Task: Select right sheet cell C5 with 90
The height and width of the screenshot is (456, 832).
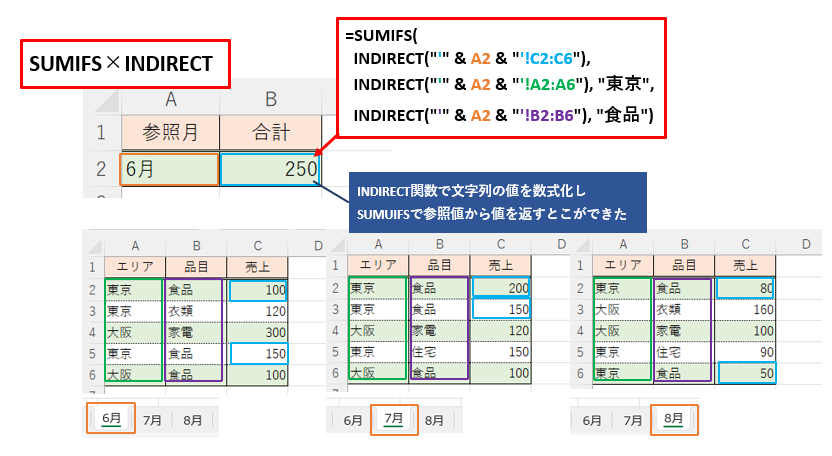Action: click(x=745, y=352)
